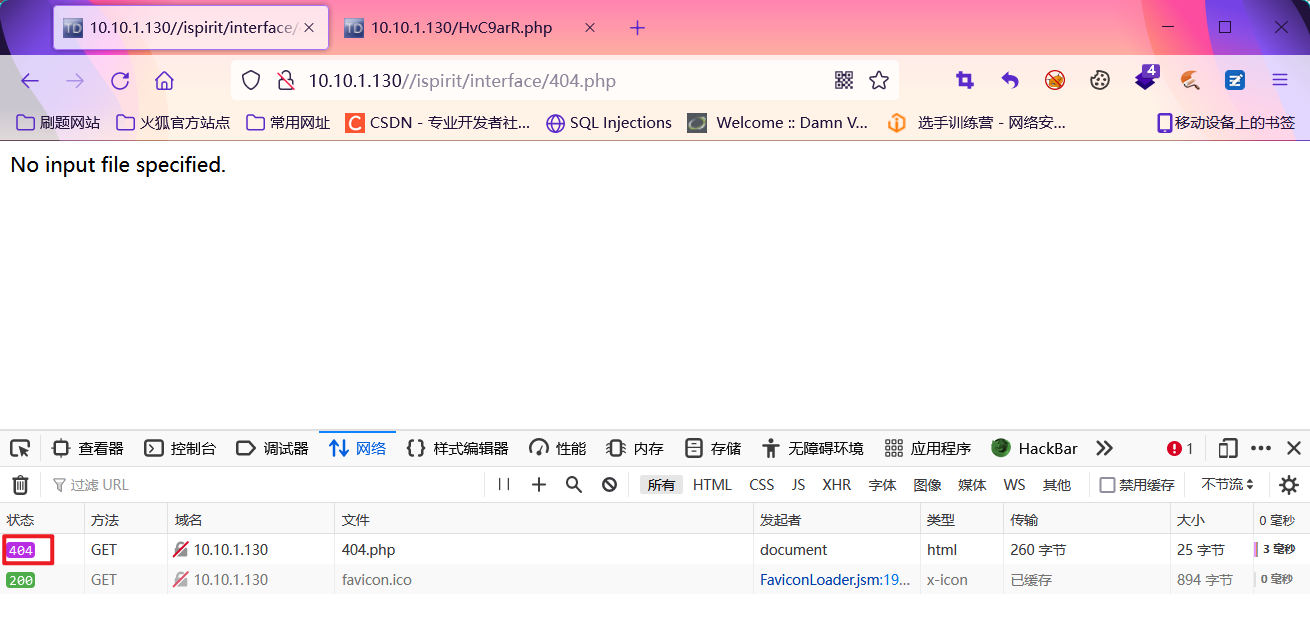
Task: Activate the element picker tool
Action: click(20, 448)
